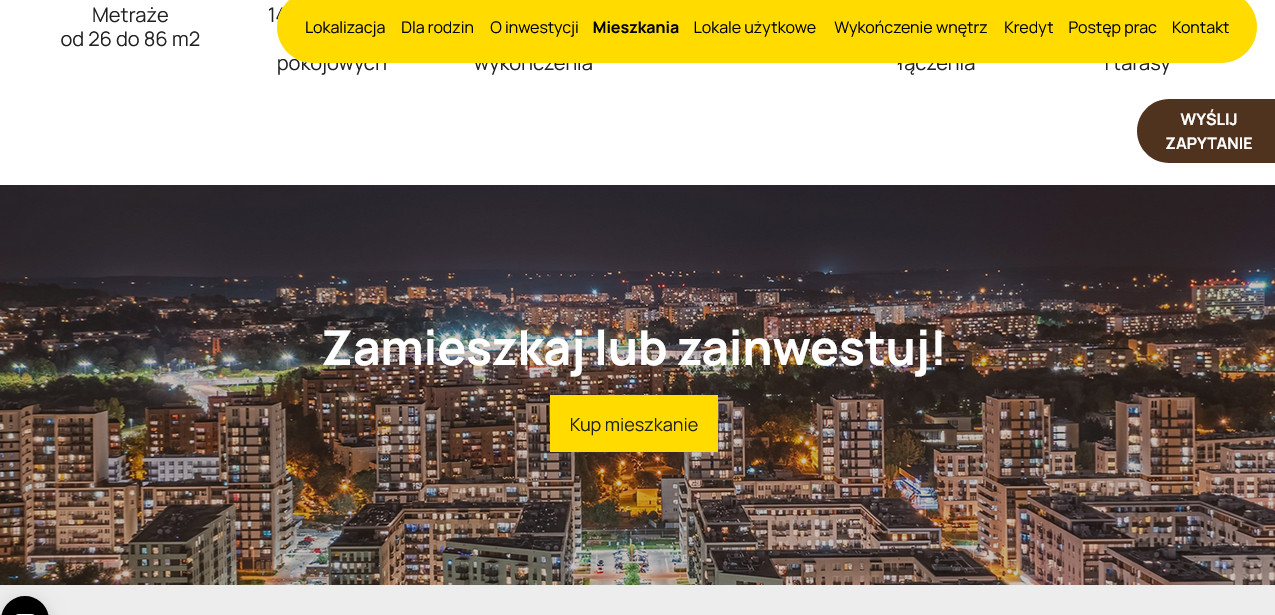Click the Metraże od 26 do 86 m2 text
This screenshot has width=1275, height=615.
pos(130,27)
